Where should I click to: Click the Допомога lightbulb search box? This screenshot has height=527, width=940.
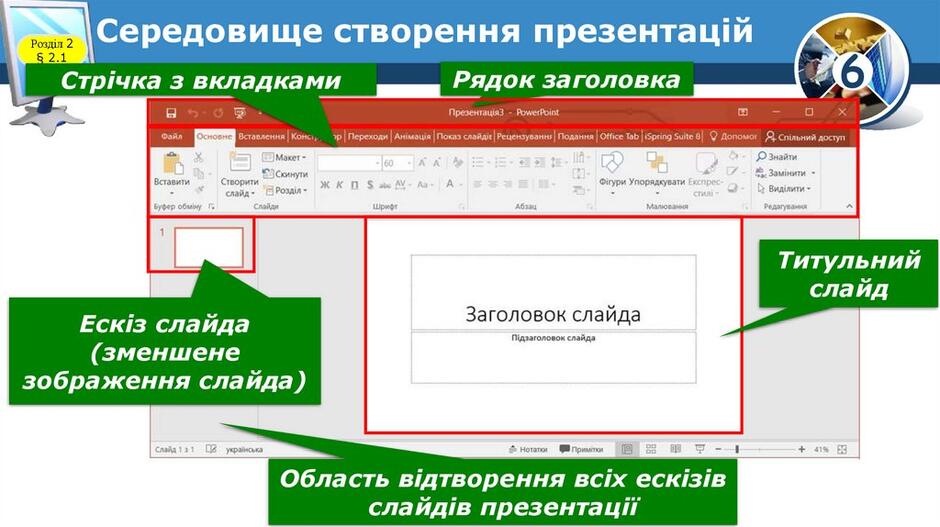(733, 137)
